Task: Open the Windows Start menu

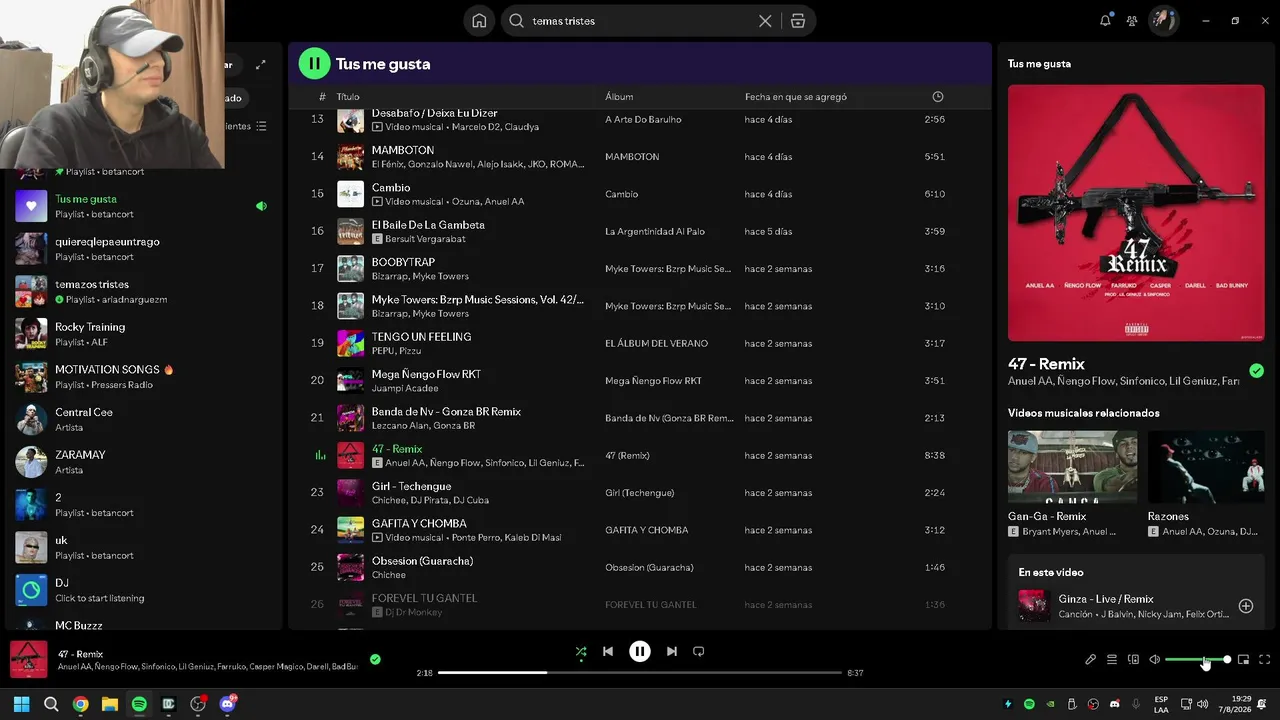Action: pos(22,704)
